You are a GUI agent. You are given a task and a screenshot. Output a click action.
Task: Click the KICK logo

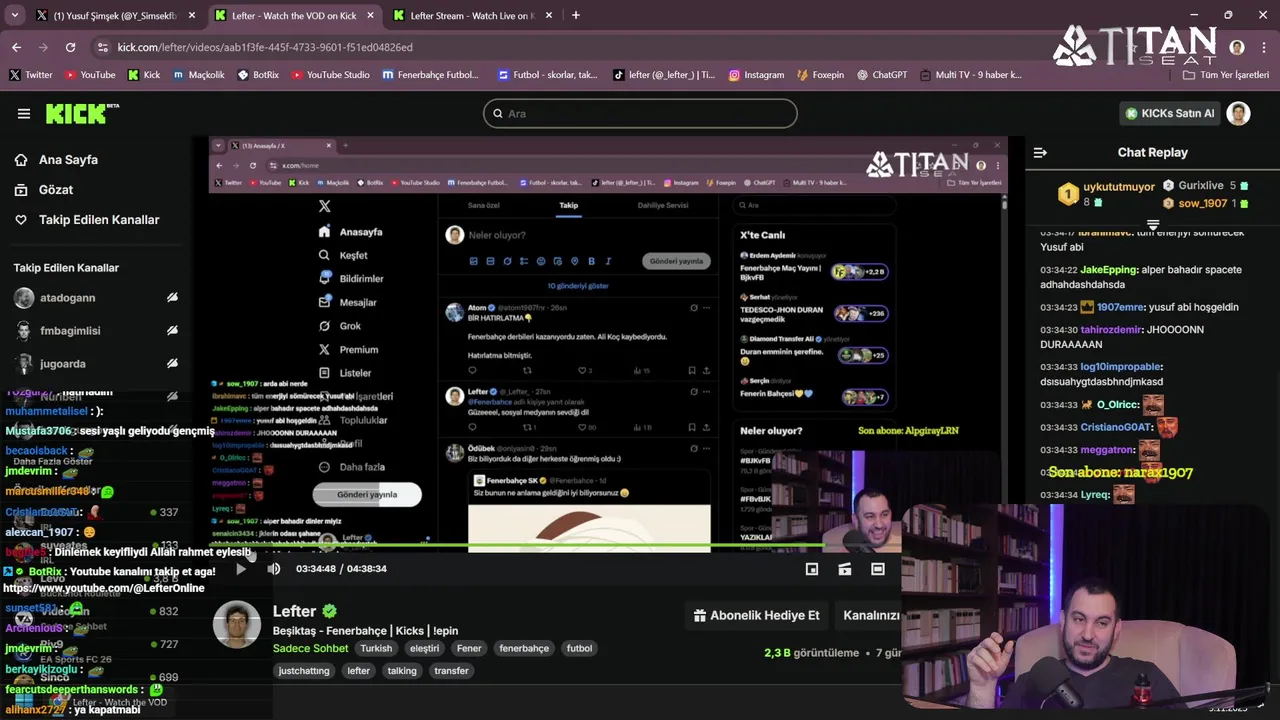pos(82,113)
